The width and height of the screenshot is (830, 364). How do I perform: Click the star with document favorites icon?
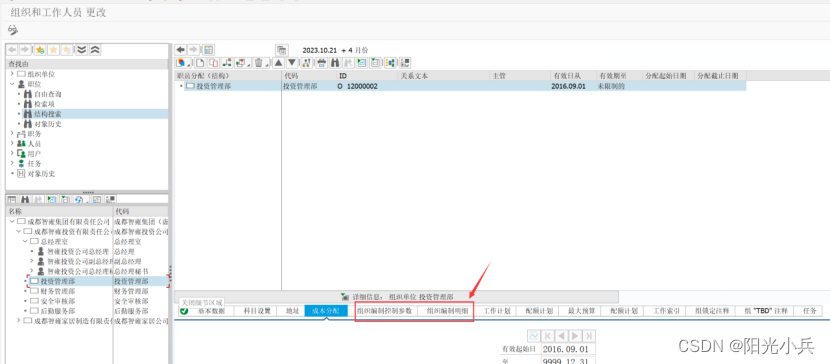[67, 50]
